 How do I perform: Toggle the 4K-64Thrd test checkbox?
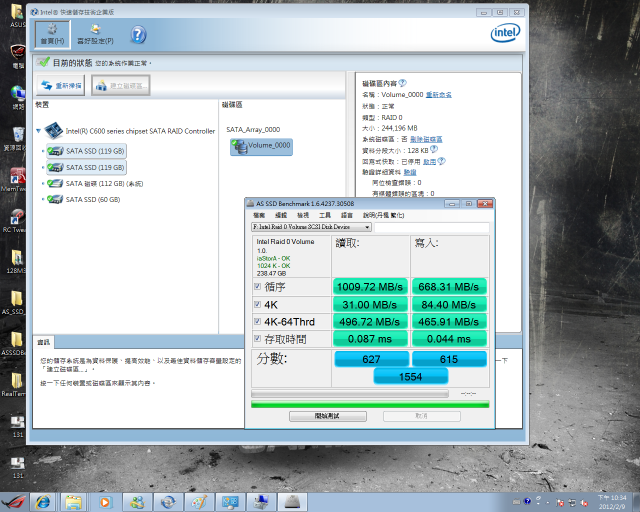click(259, 322)
